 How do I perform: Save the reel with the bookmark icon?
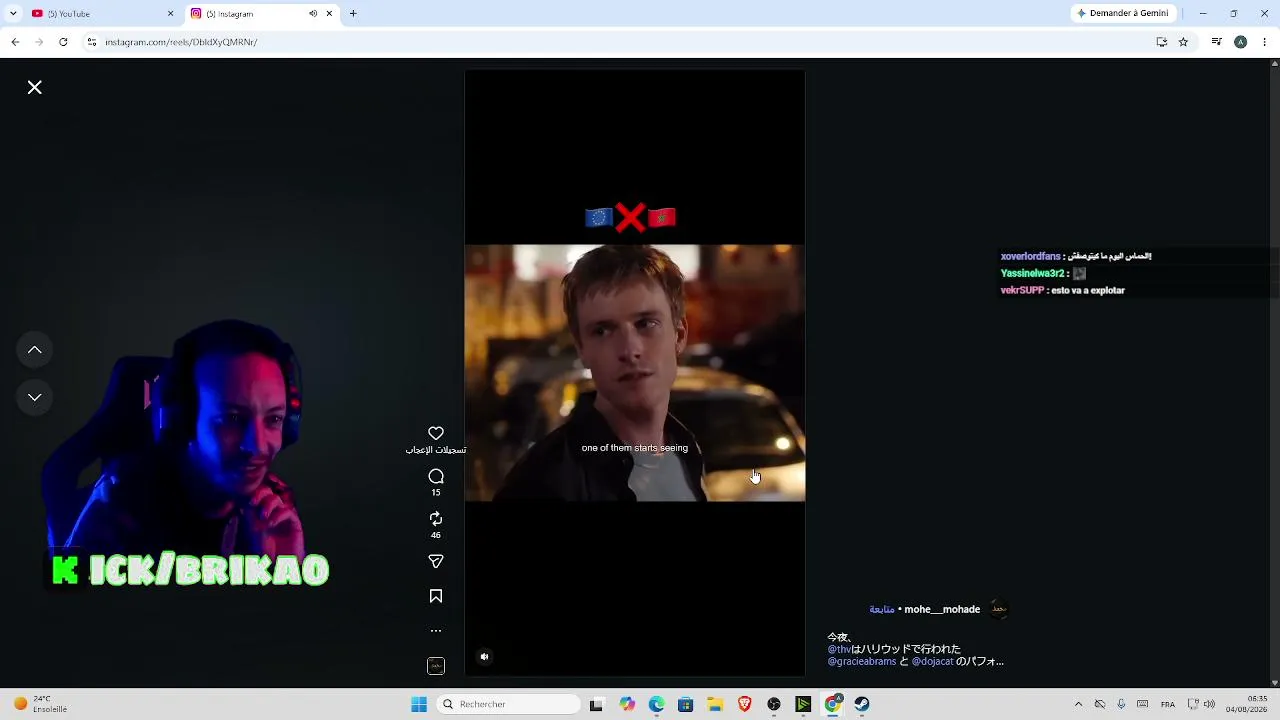436,596
